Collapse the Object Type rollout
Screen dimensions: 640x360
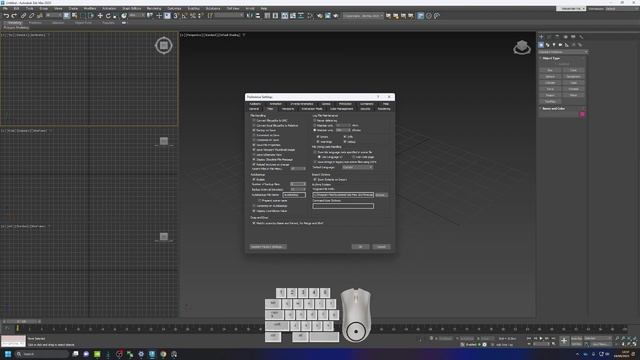tap(551, 58)
